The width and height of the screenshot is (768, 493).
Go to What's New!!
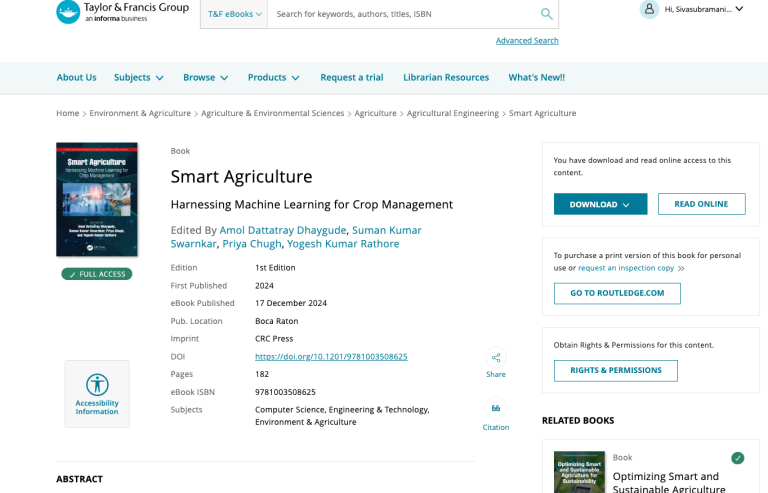pyautogui.click(x=536, y=77)
